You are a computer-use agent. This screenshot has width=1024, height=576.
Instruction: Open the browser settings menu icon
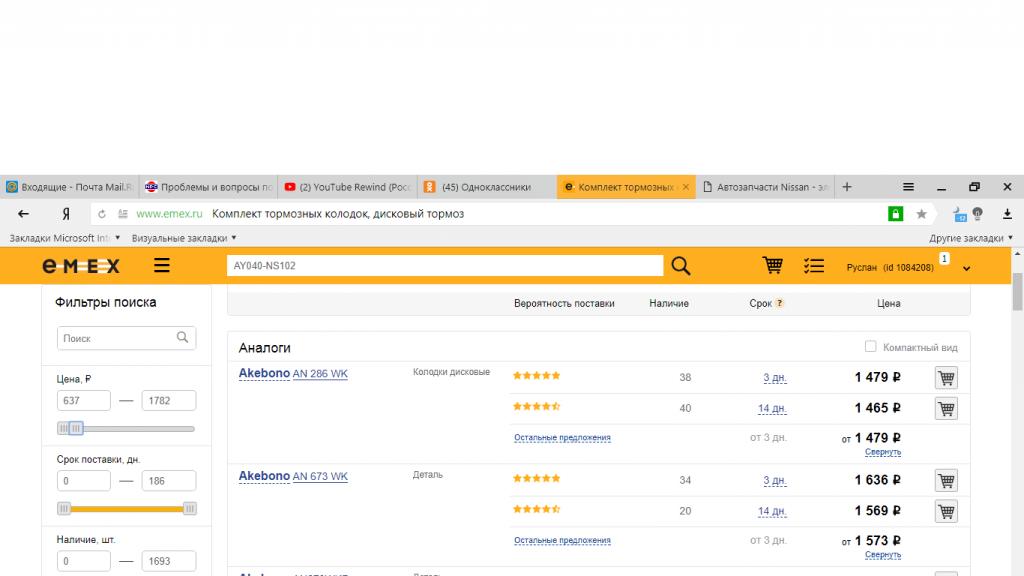point(908,187)
